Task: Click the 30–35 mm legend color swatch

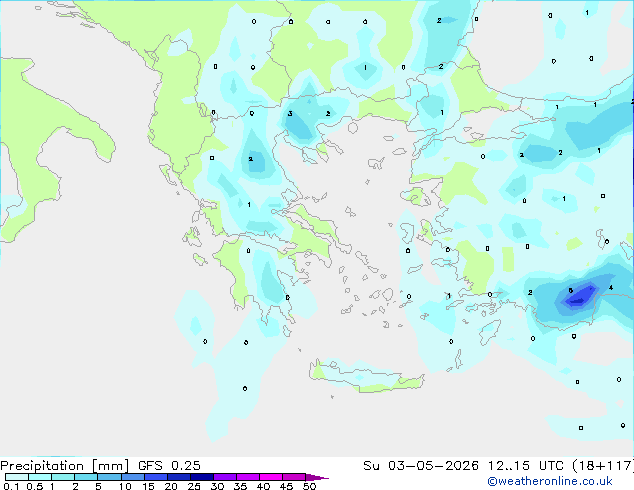Action: click(224, 477)
